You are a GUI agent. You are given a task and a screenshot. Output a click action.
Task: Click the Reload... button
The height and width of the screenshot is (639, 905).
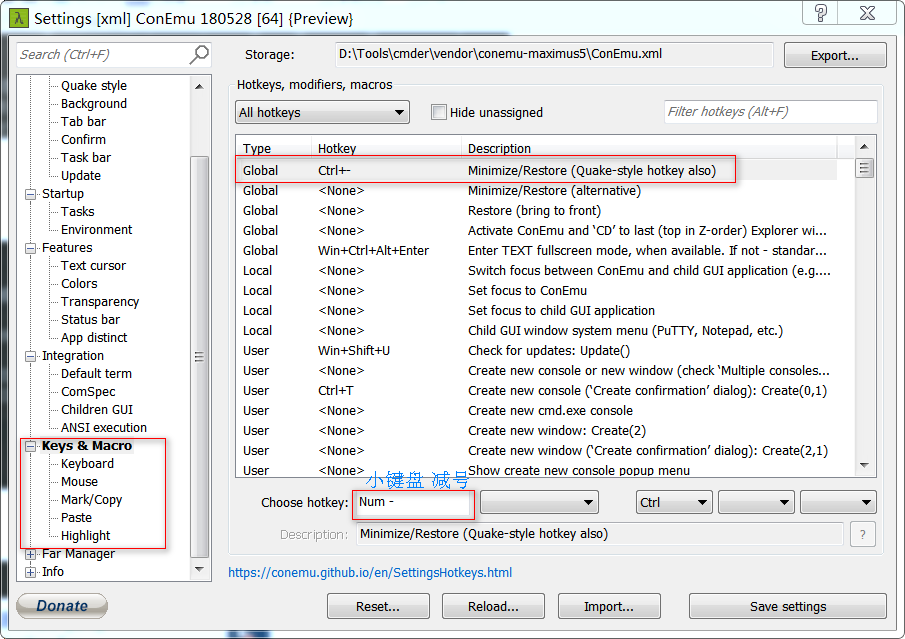coord(493,606)
